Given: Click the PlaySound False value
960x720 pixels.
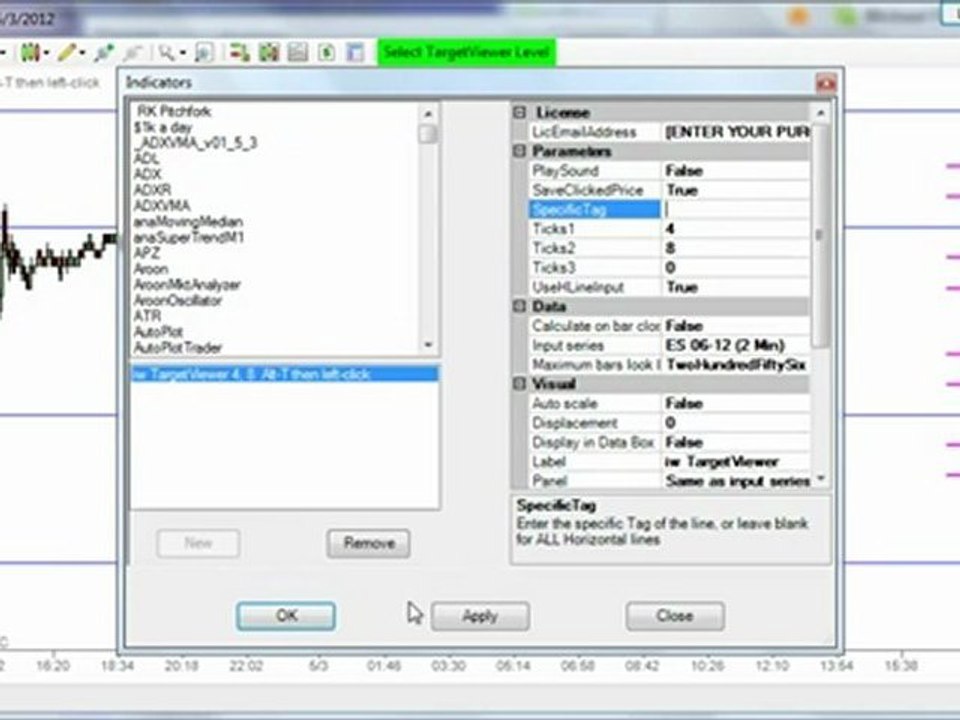Looking at the screenshot, I should click(737, 171).
